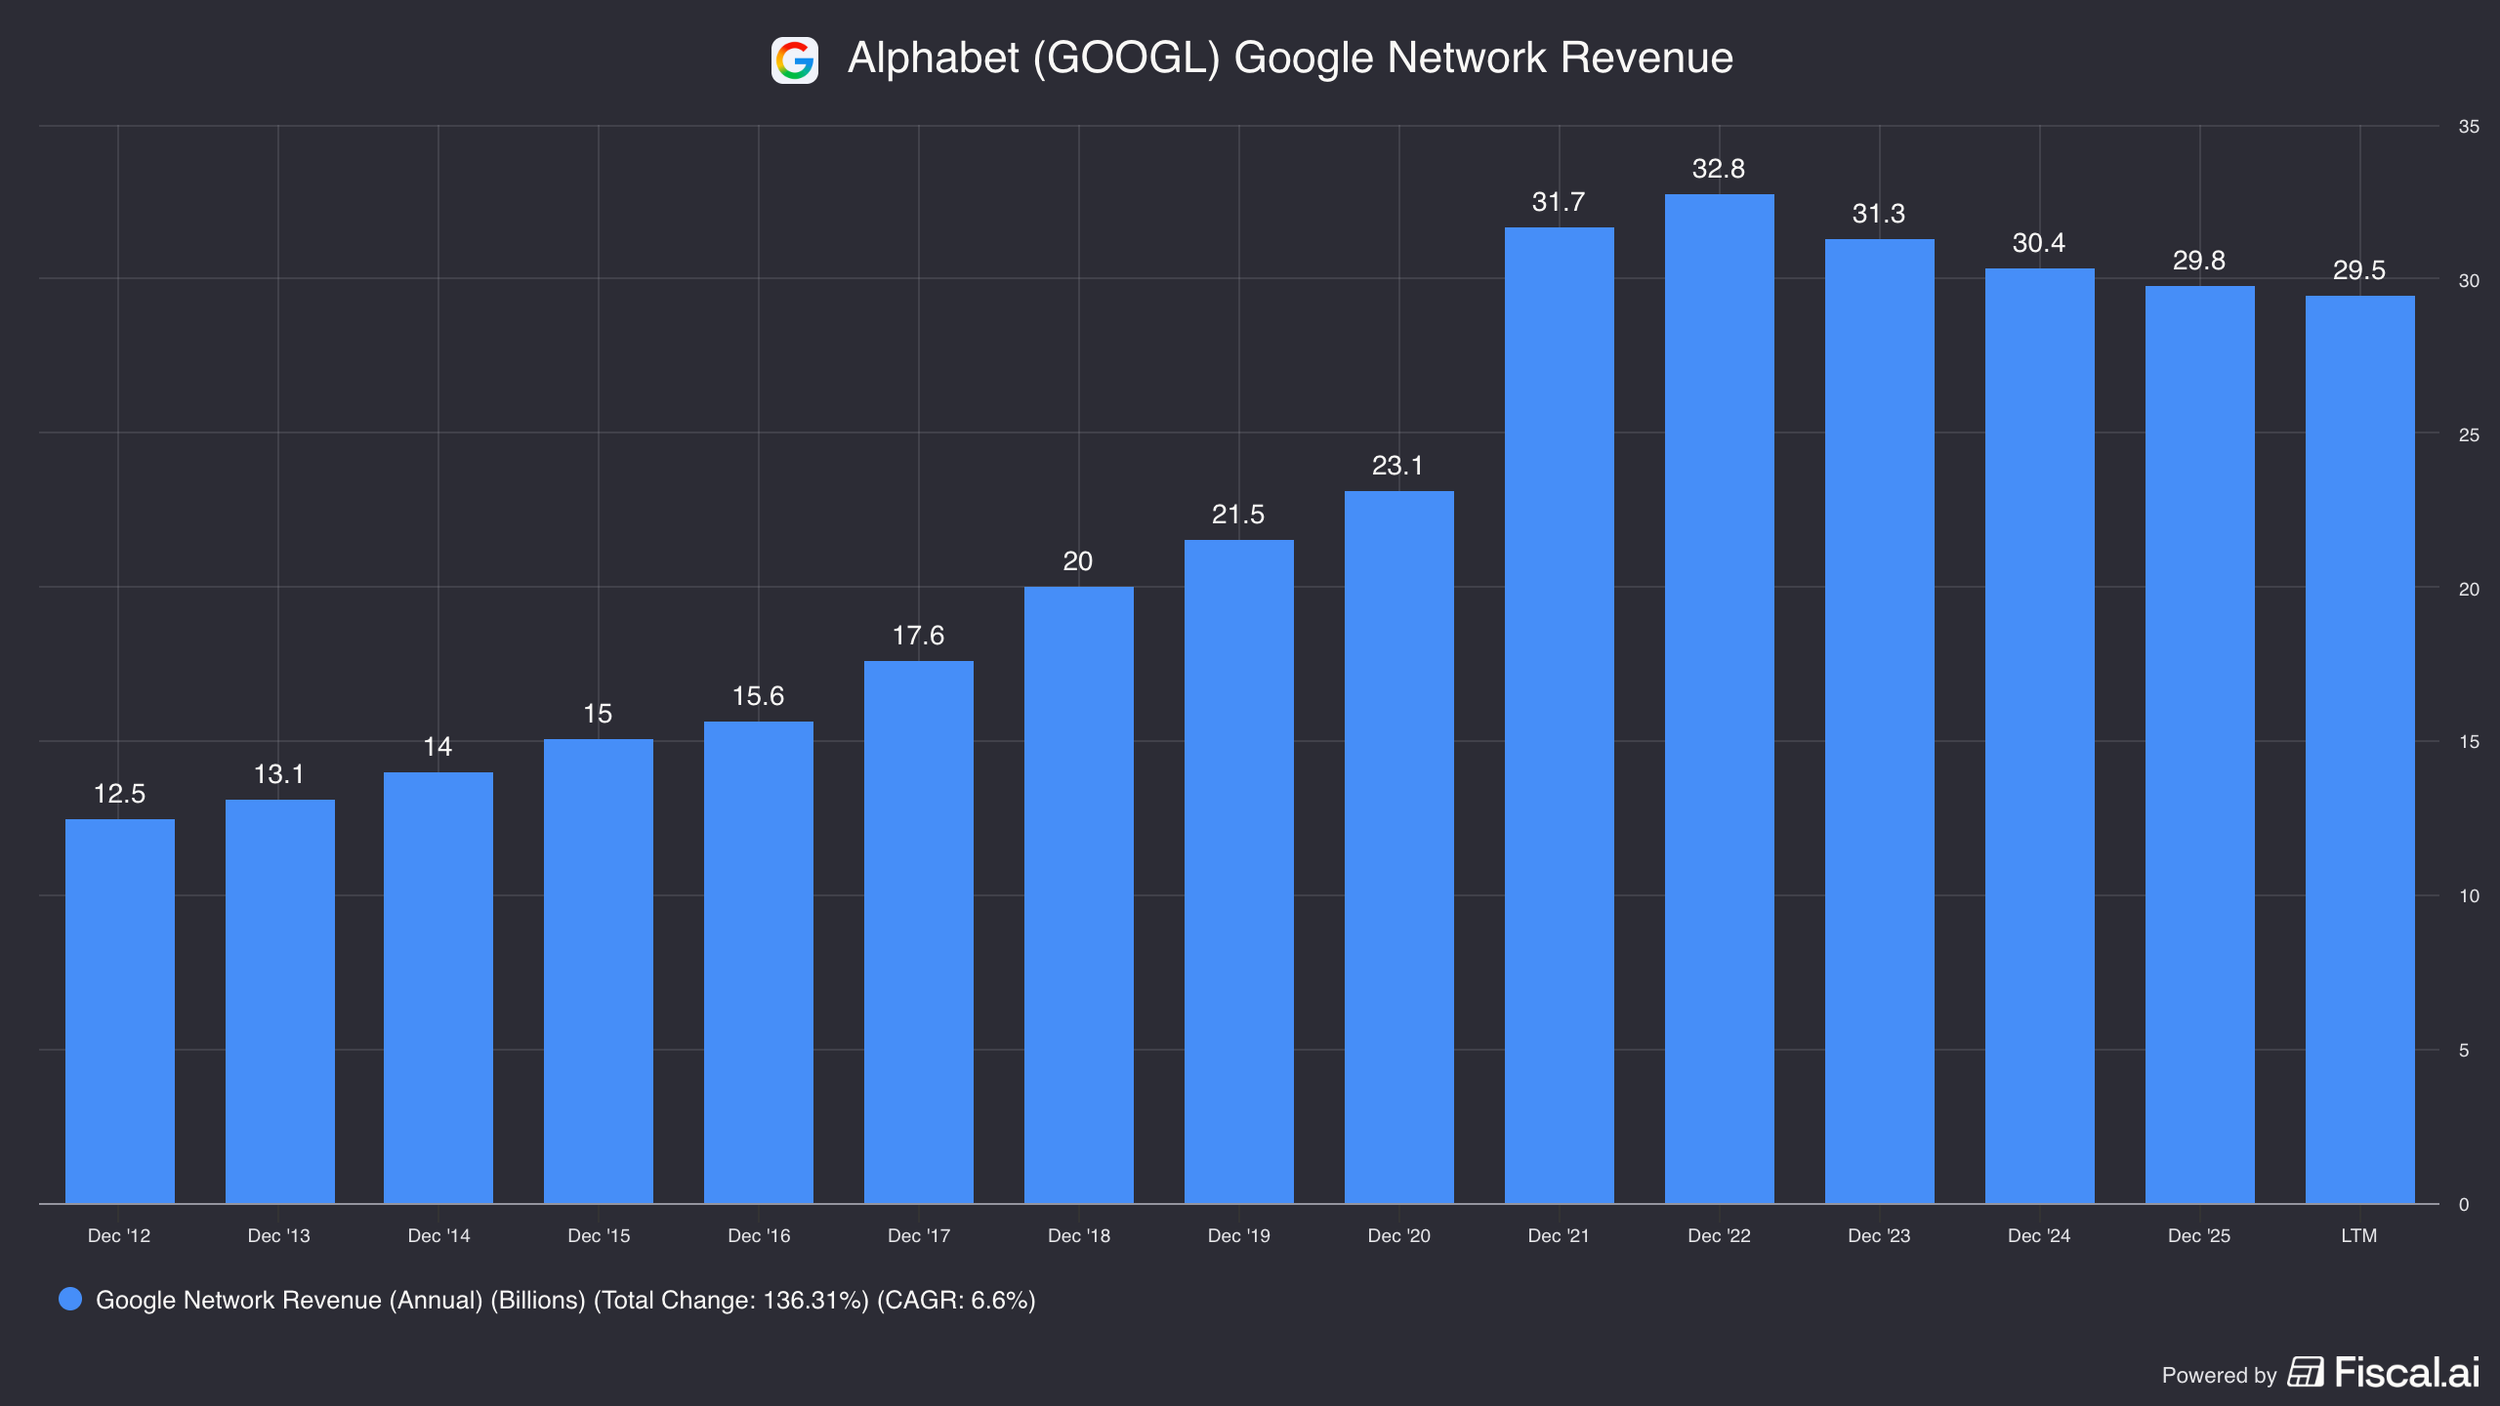Click the 15.6 value label

point(758,696)
